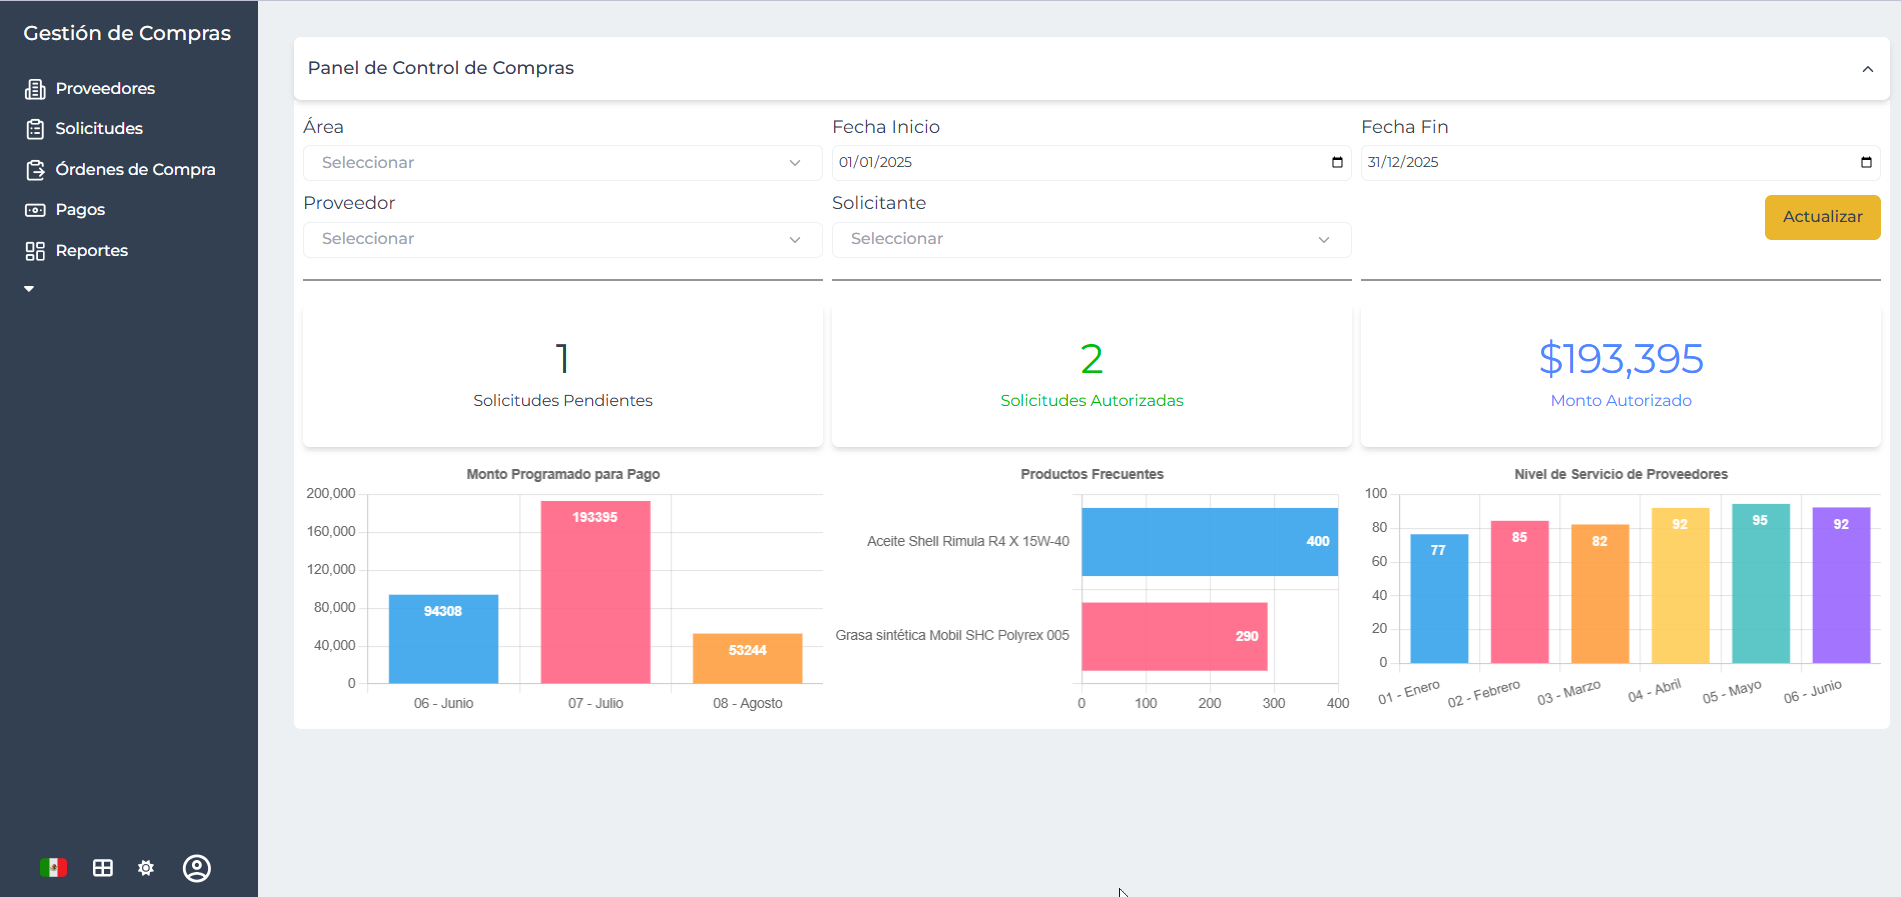Open the grid apps icon
The image size is (1901, 897).
103,868
